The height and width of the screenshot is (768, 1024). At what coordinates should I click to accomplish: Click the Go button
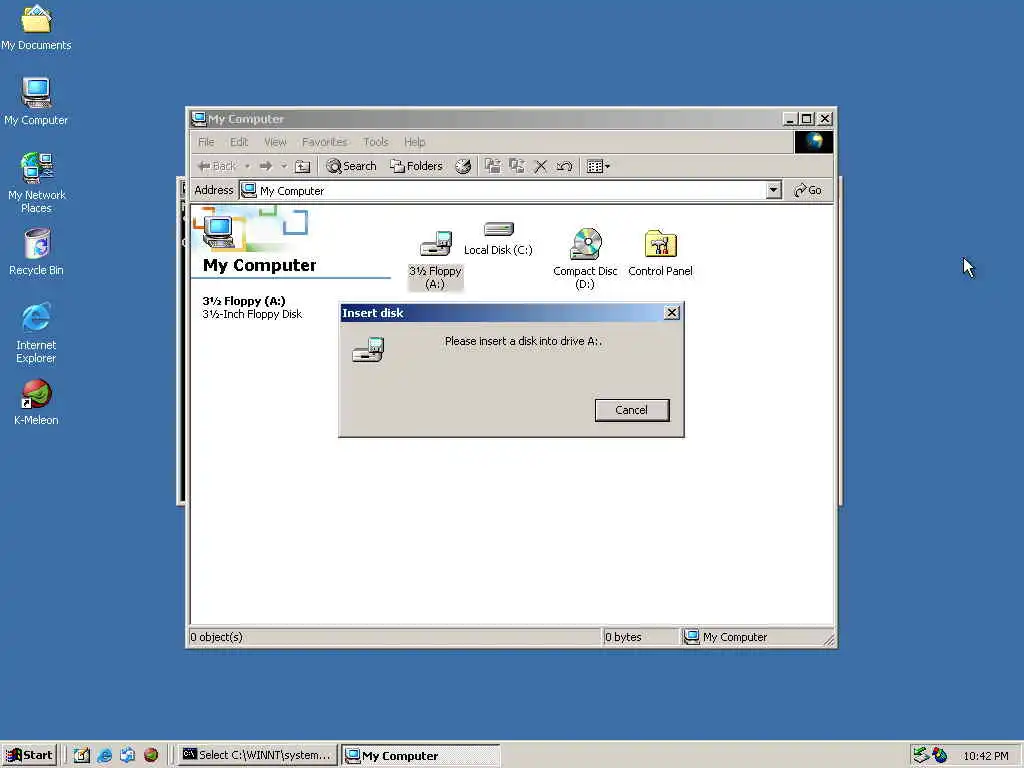[x=808, y=191]
